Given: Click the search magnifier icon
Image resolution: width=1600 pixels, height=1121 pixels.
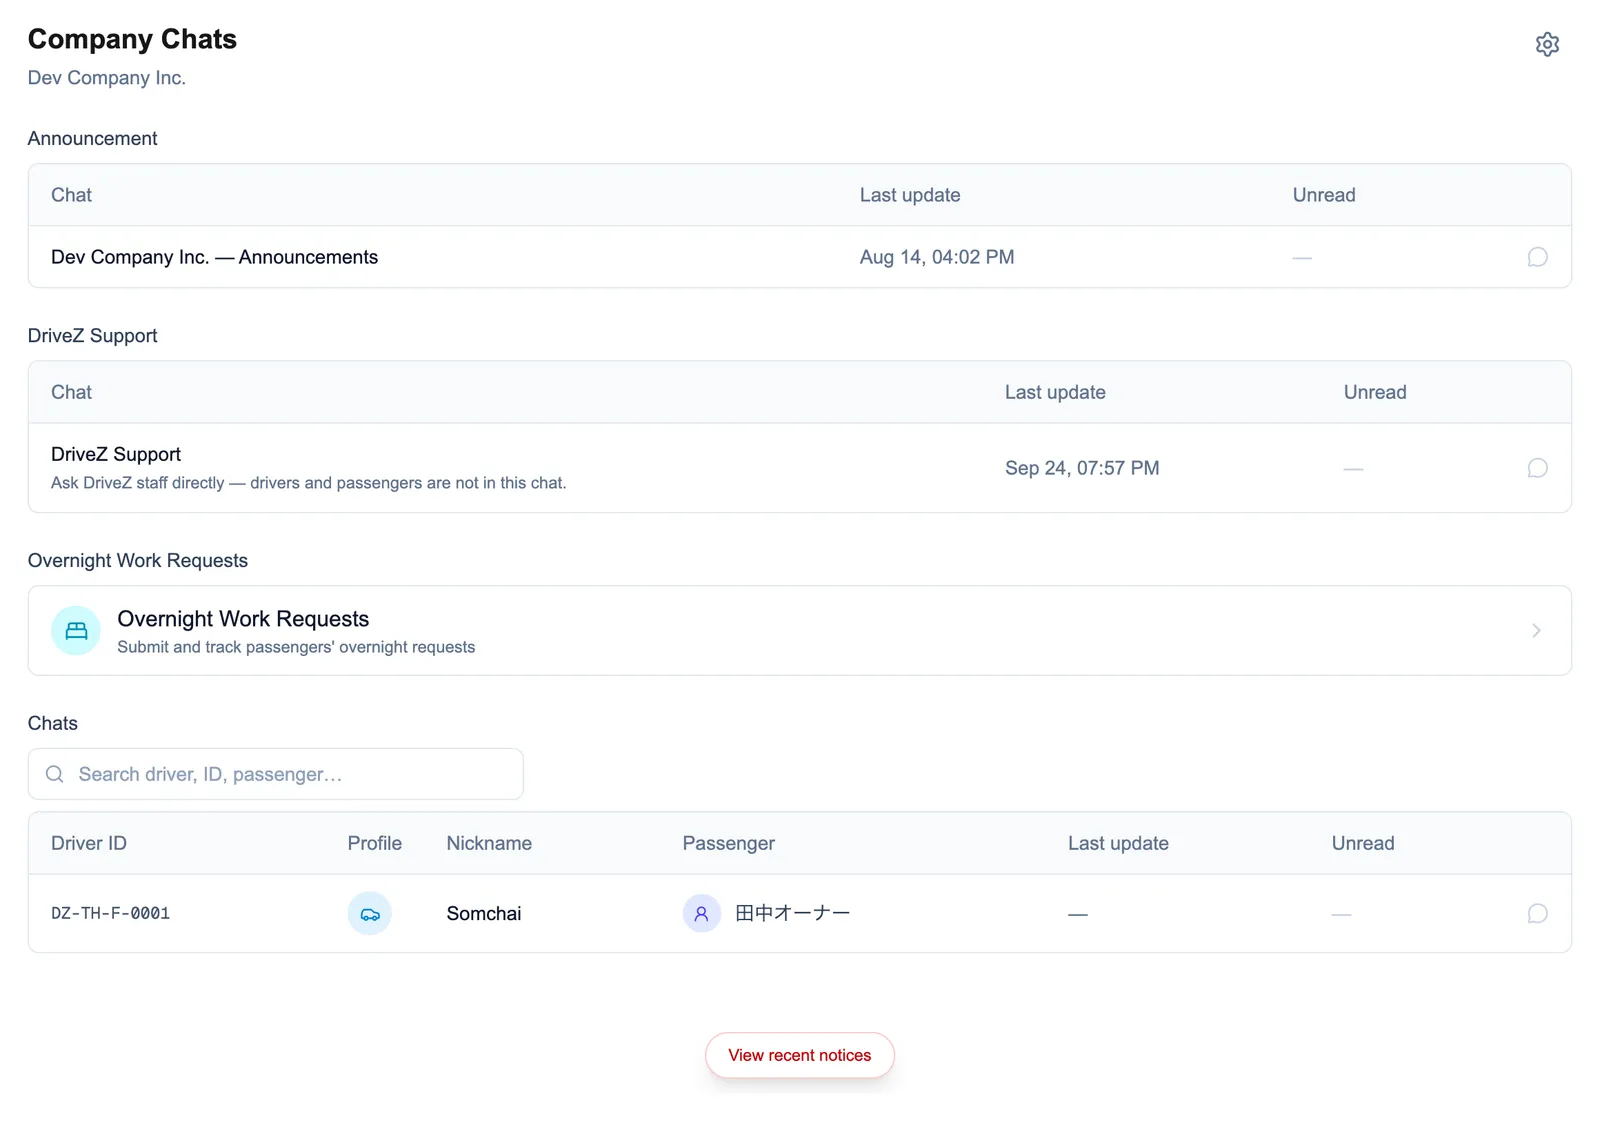Looking at the screenshot, I should click(55, 774).
